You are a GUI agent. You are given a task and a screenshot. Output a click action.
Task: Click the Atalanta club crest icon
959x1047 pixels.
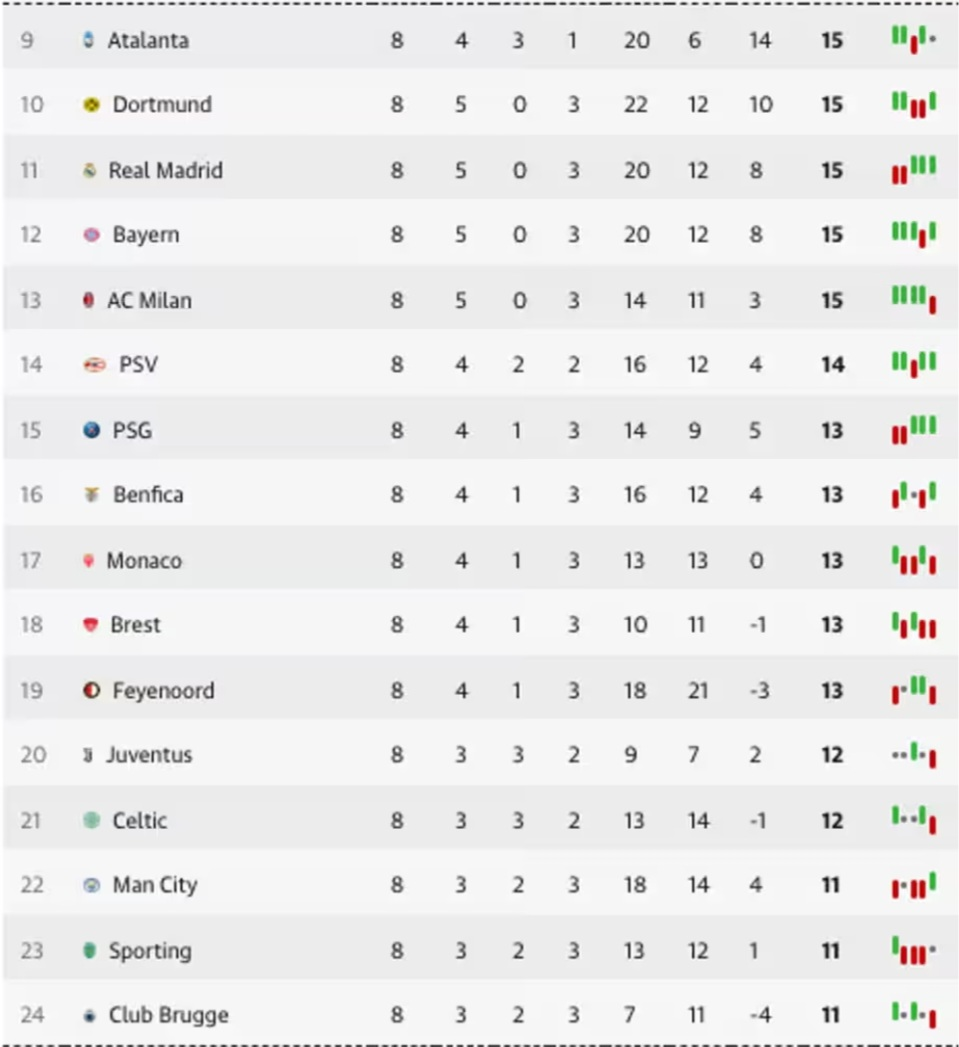click(89, 40)
